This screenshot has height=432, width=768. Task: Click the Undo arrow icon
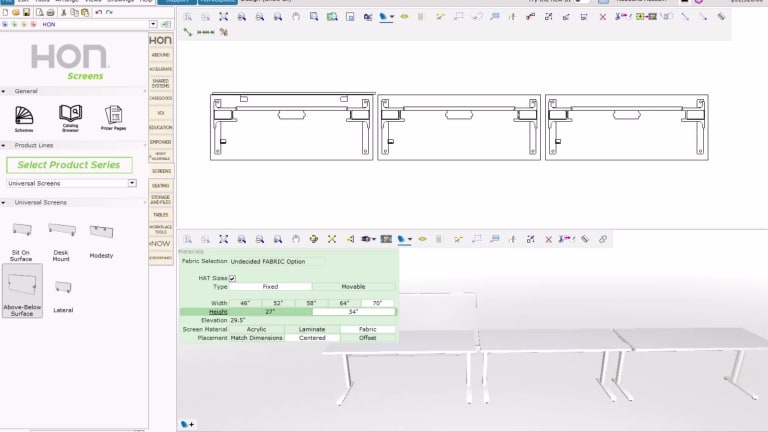[98, 12]
